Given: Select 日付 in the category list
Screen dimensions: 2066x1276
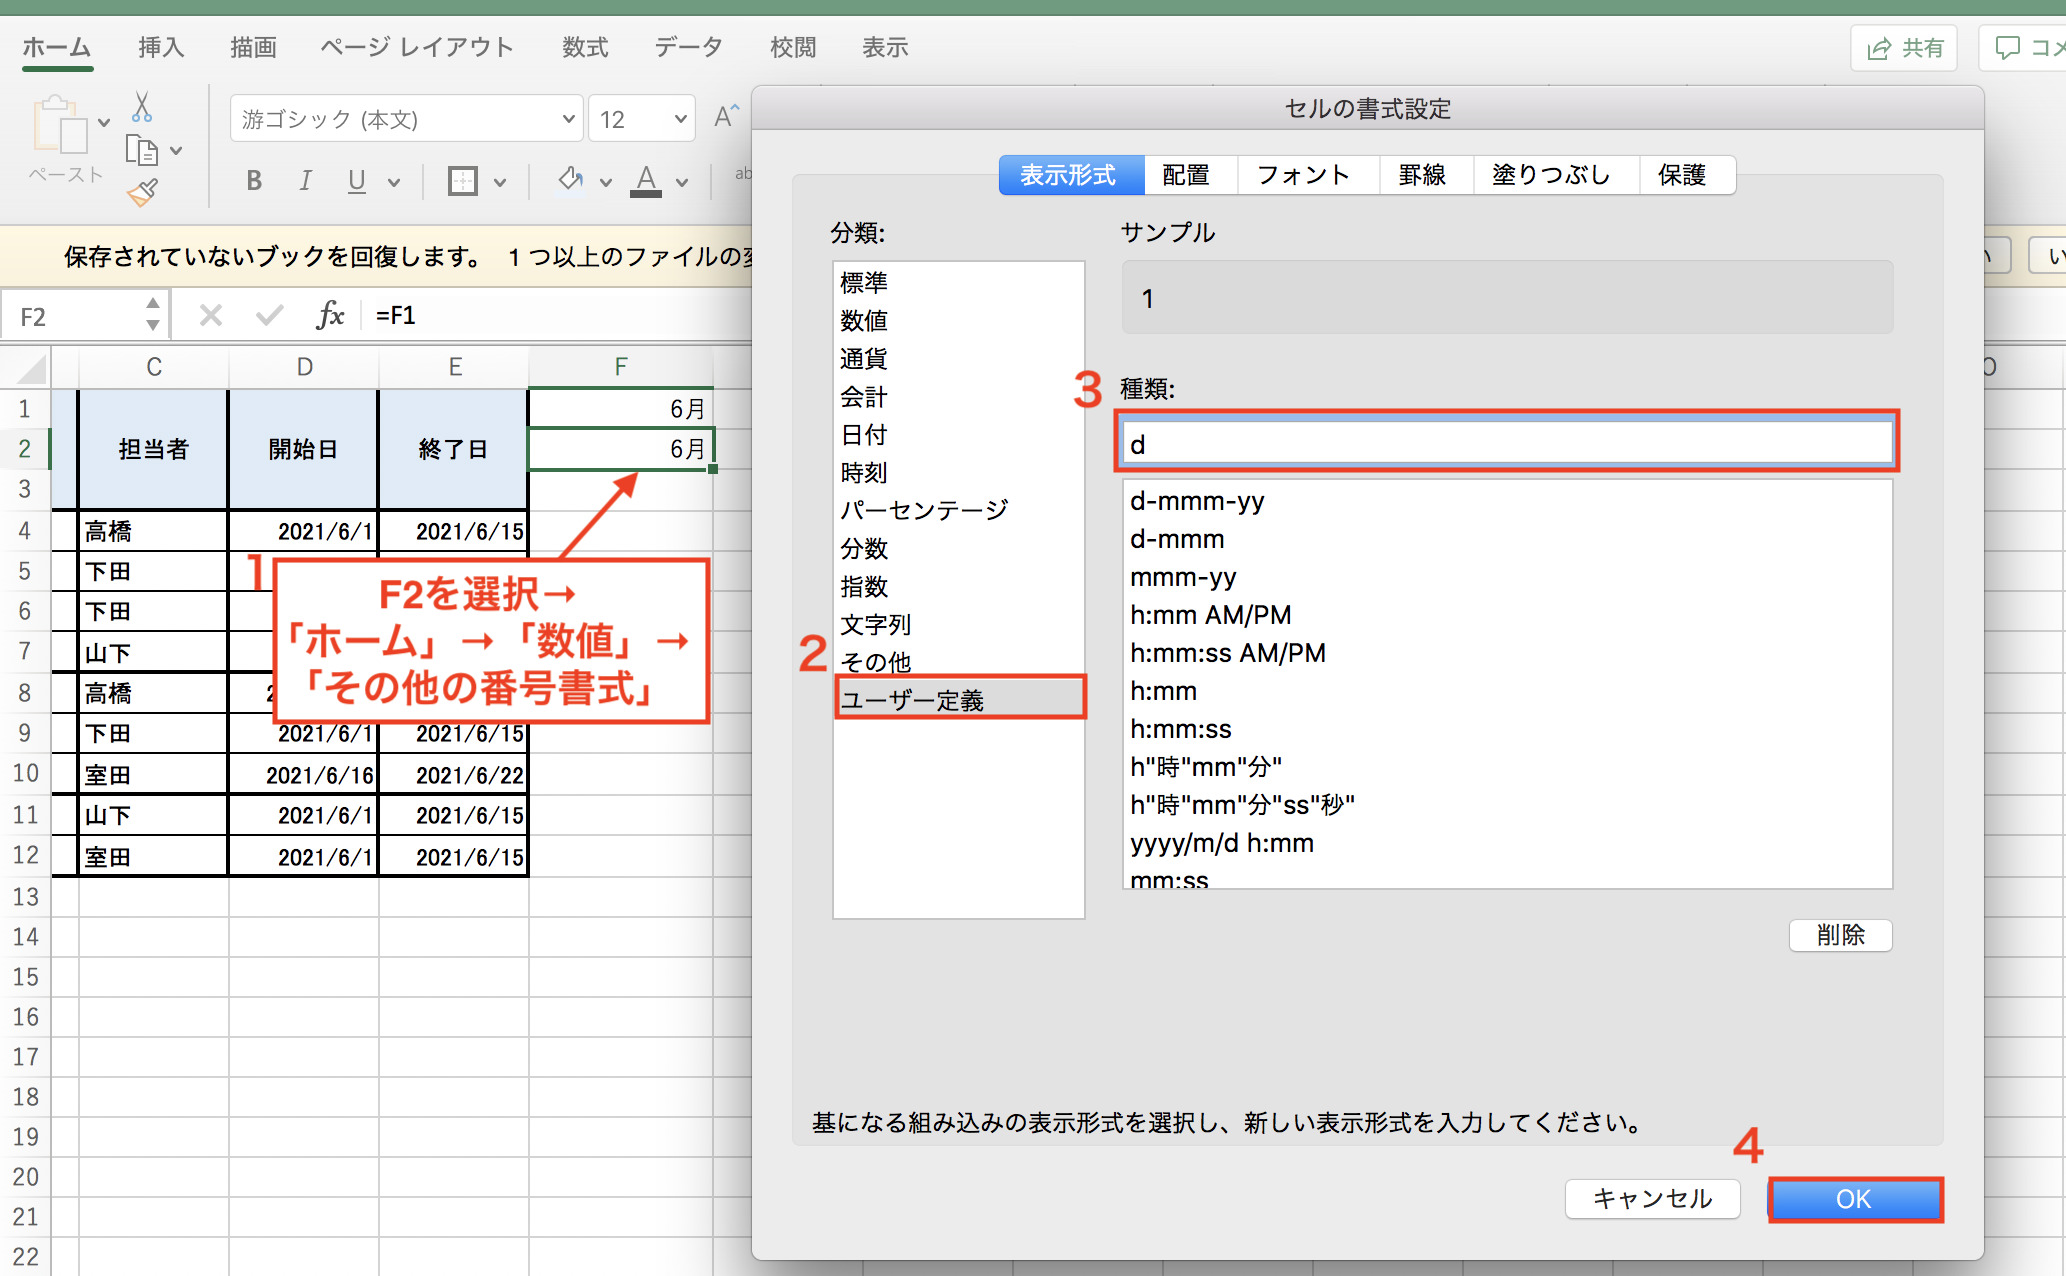Looking at the screenshot, I should [958, 435].
